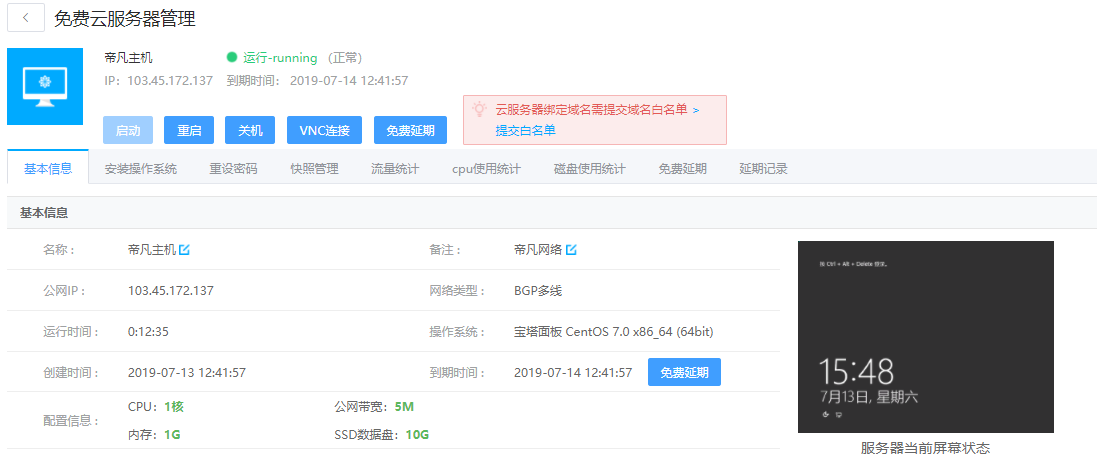
Task: Open VNC连接 button
Action: pyautogui.click(x=325, y=130)
